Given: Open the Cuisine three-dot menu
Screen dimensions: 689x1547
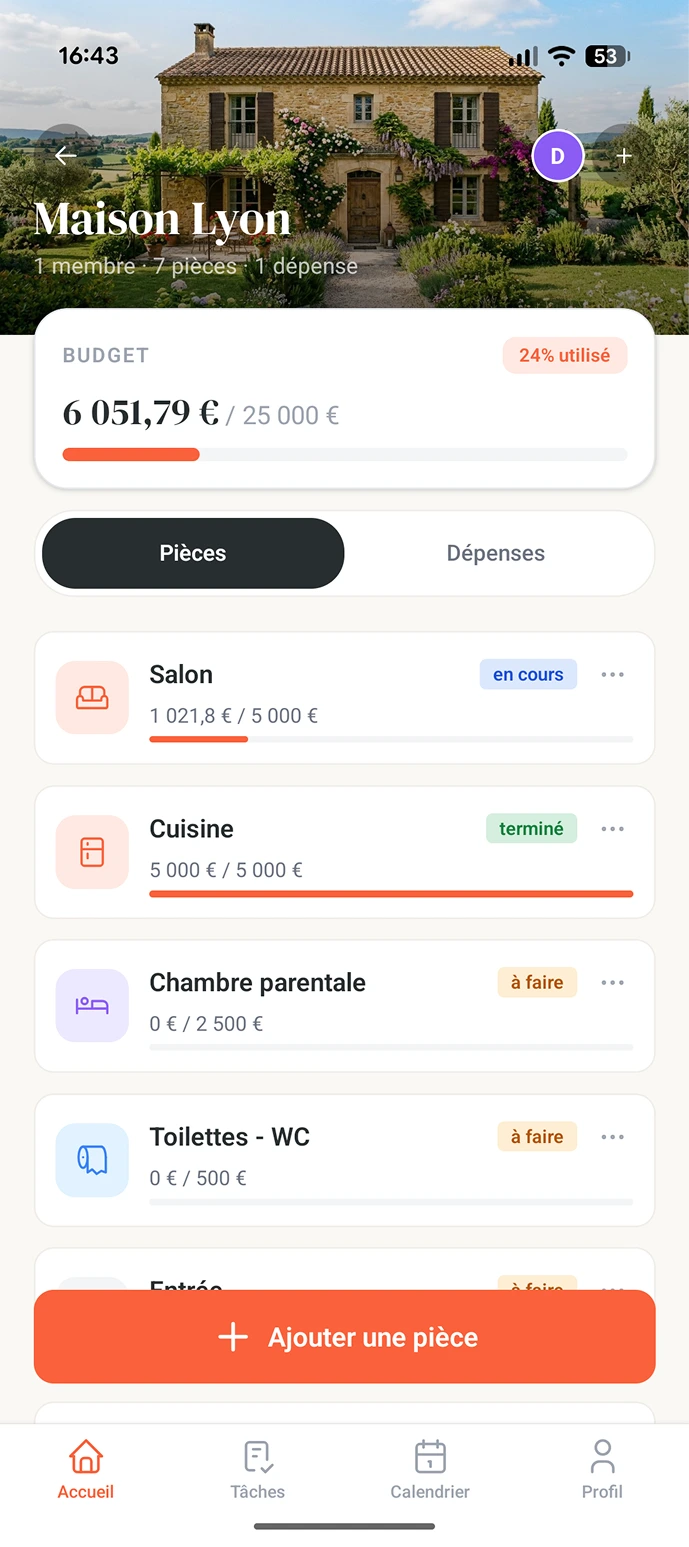Looking at the screenshot, I should point(613,829).
